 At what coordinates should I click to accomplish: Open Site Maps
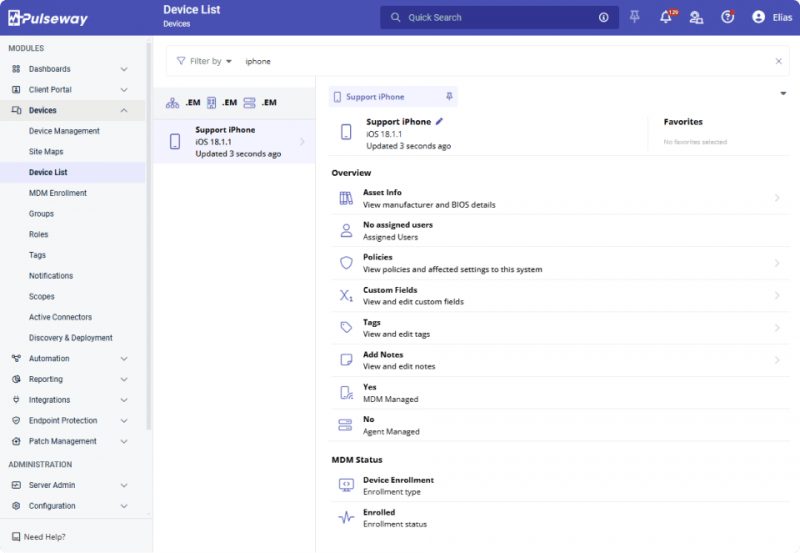[46, 152]
